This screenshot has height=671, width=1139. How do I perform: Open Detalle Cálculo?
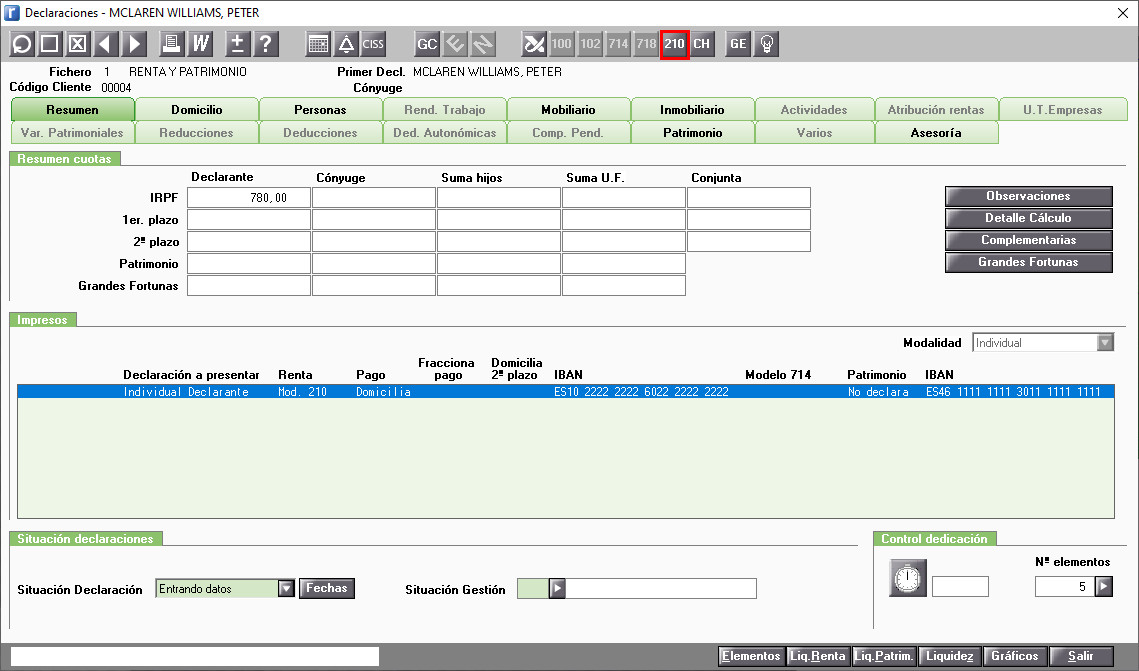coord(1029,218)
